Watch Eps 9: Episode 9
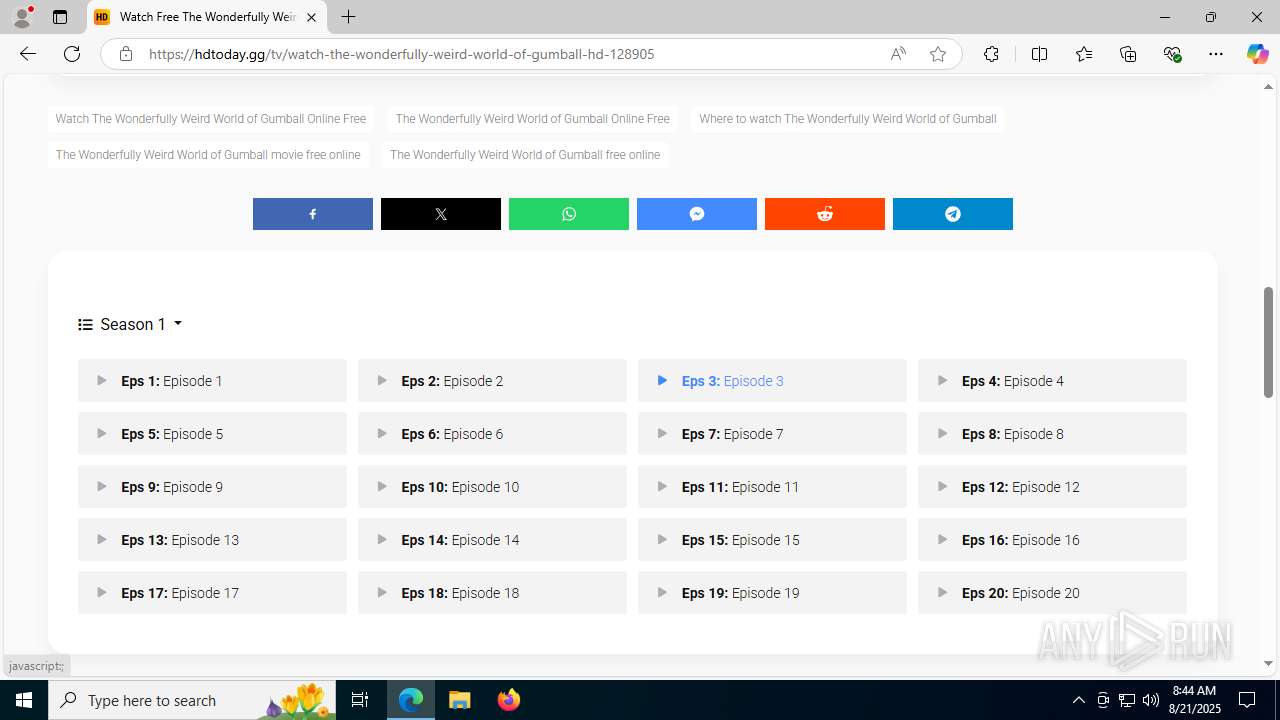 (x=212, y=487)
